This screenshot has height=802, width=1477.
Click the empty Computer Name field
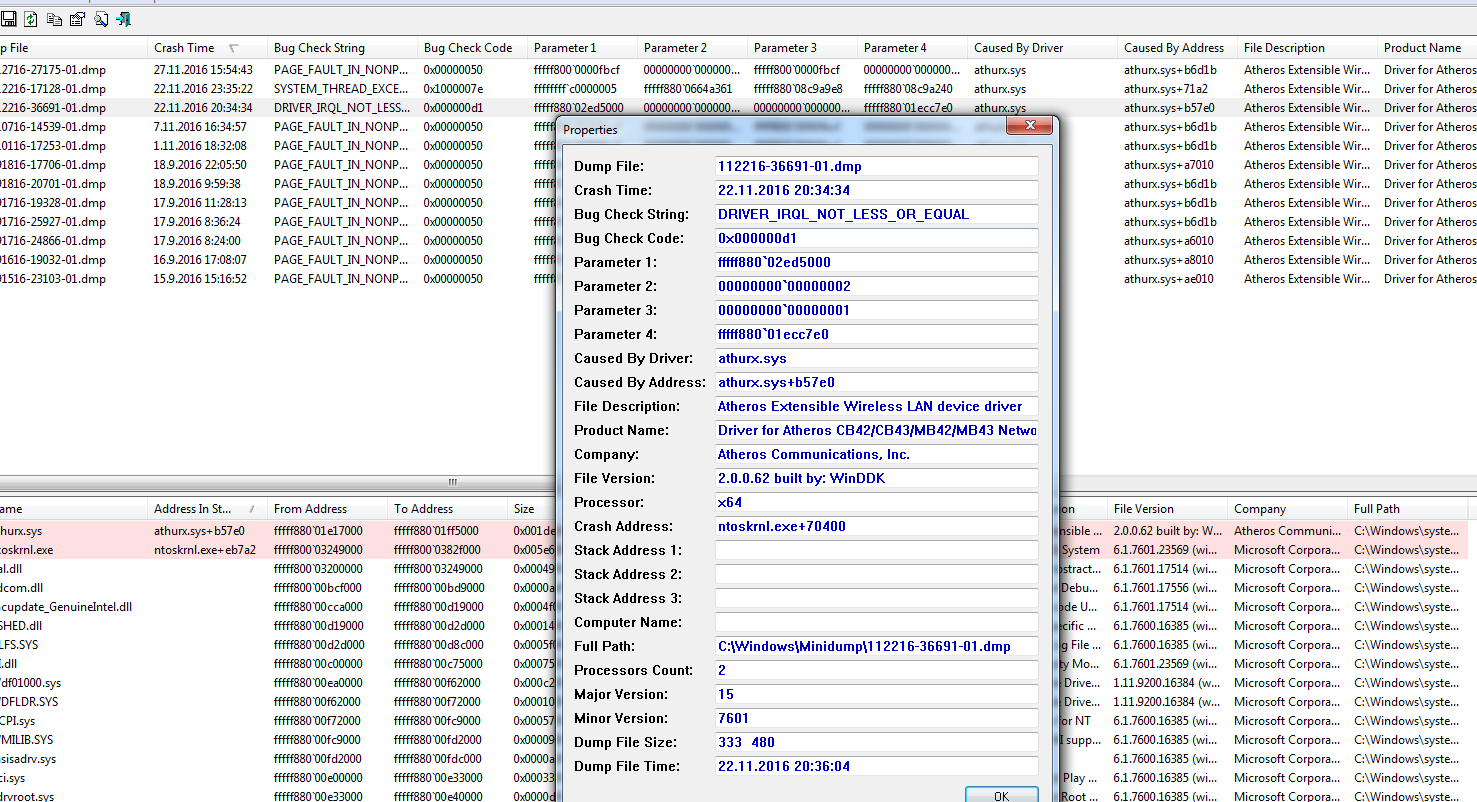click(x=876, y=623)
